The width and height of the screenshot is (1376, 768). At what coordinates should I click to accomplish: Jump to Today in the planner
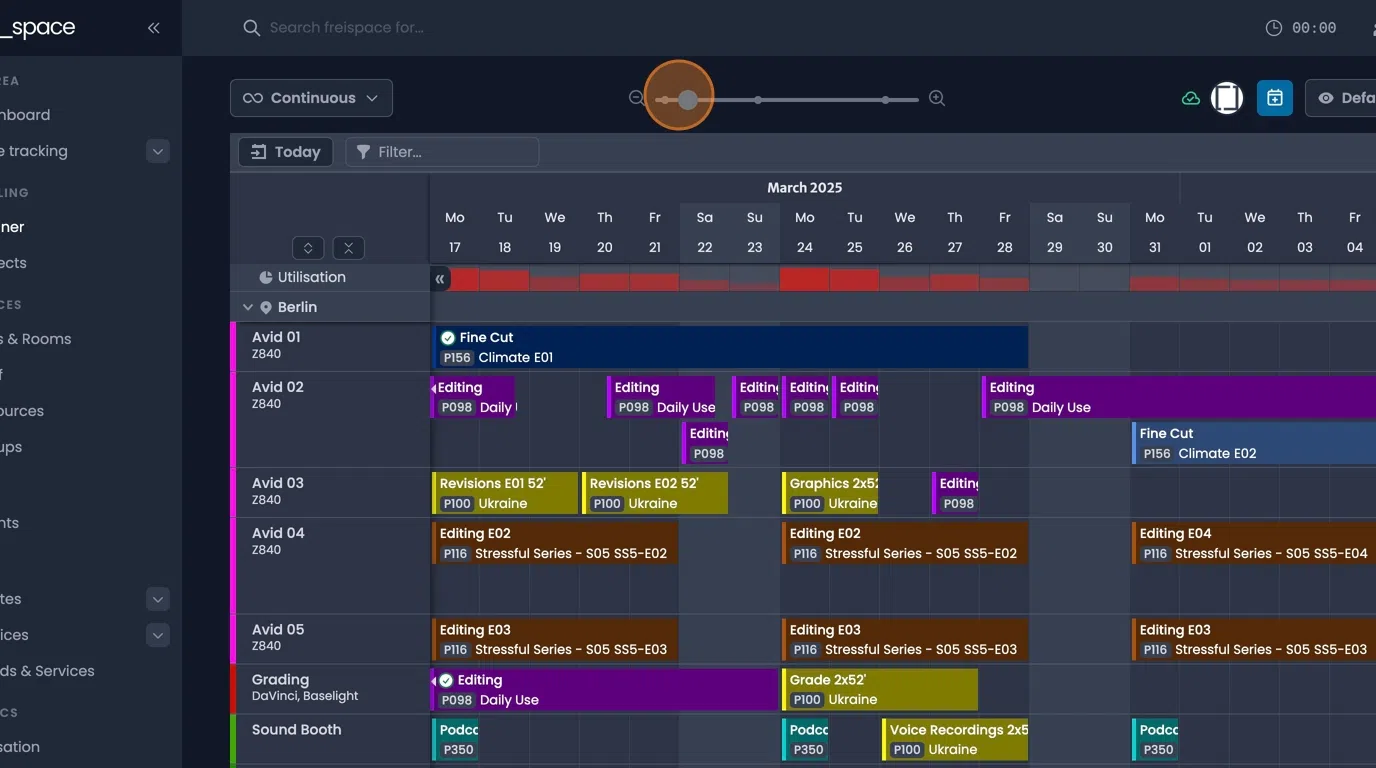point(285,152)
